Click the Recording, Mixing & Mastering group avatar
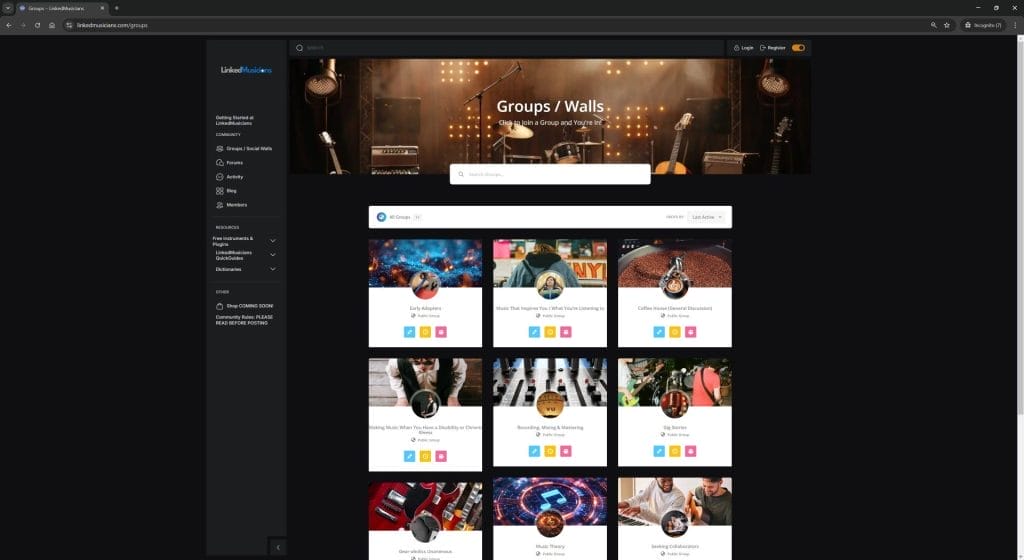 pos(549,404)
